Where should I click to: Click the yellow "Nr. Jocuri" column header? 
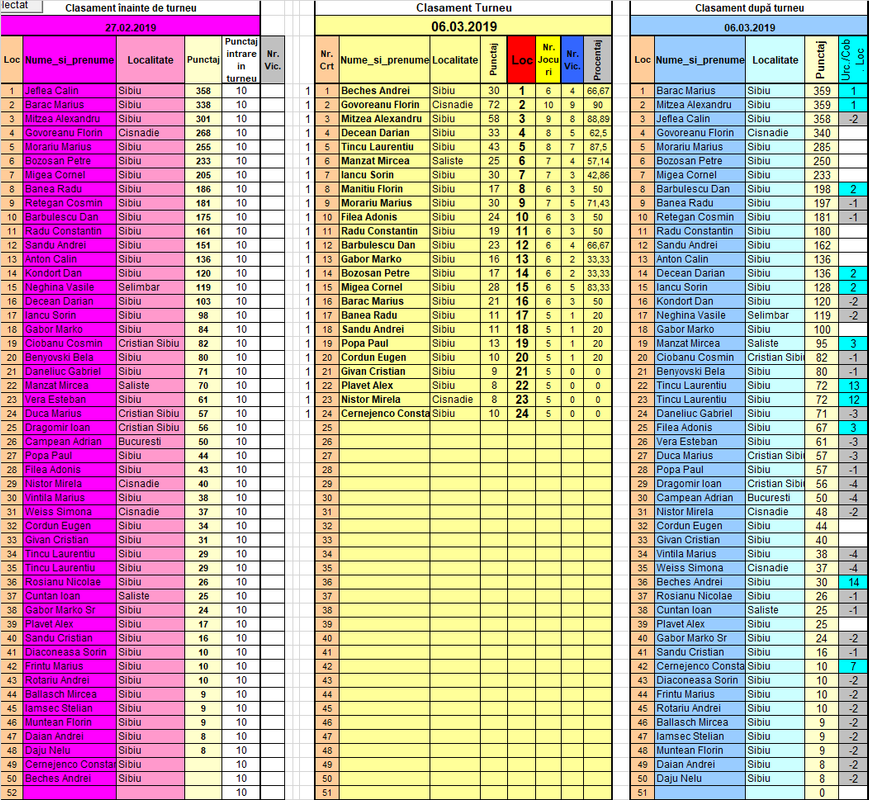coord(548,60)
